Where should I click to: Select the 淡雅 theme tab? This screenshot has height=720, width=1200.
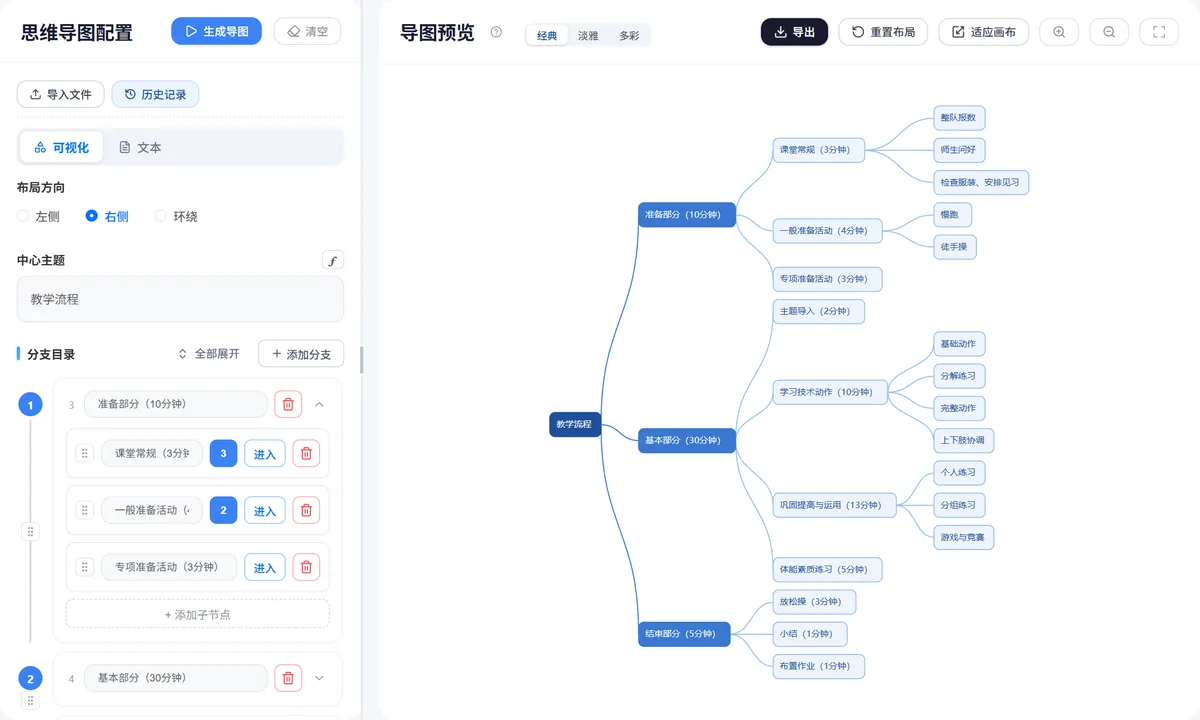pos(588,35)
